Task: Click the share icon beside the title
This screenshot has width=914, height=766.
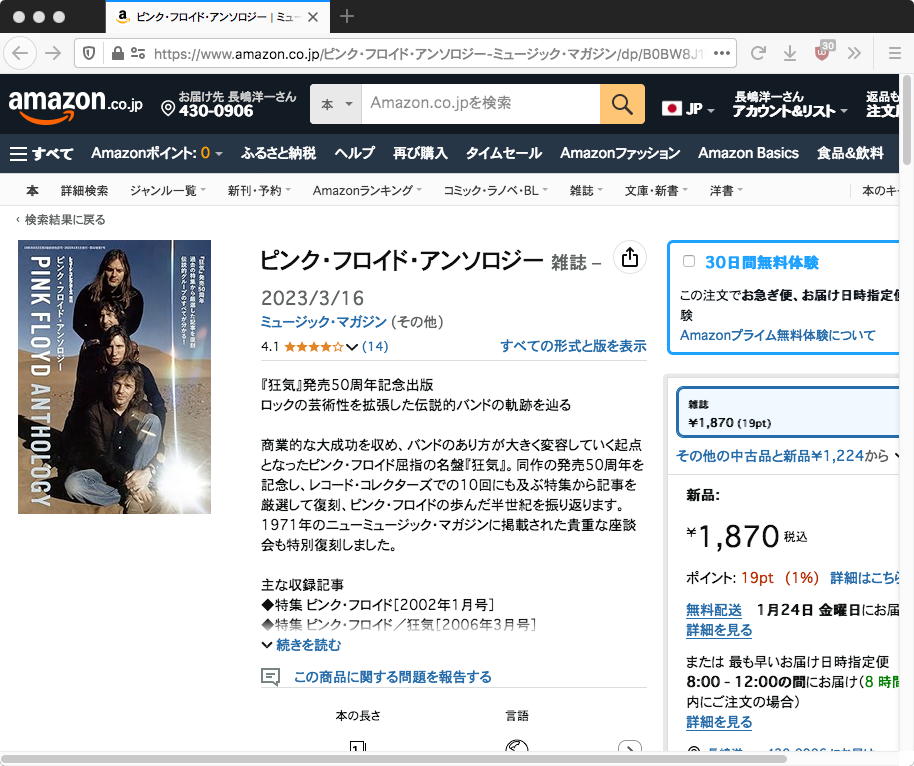Action: pos(630,257)
